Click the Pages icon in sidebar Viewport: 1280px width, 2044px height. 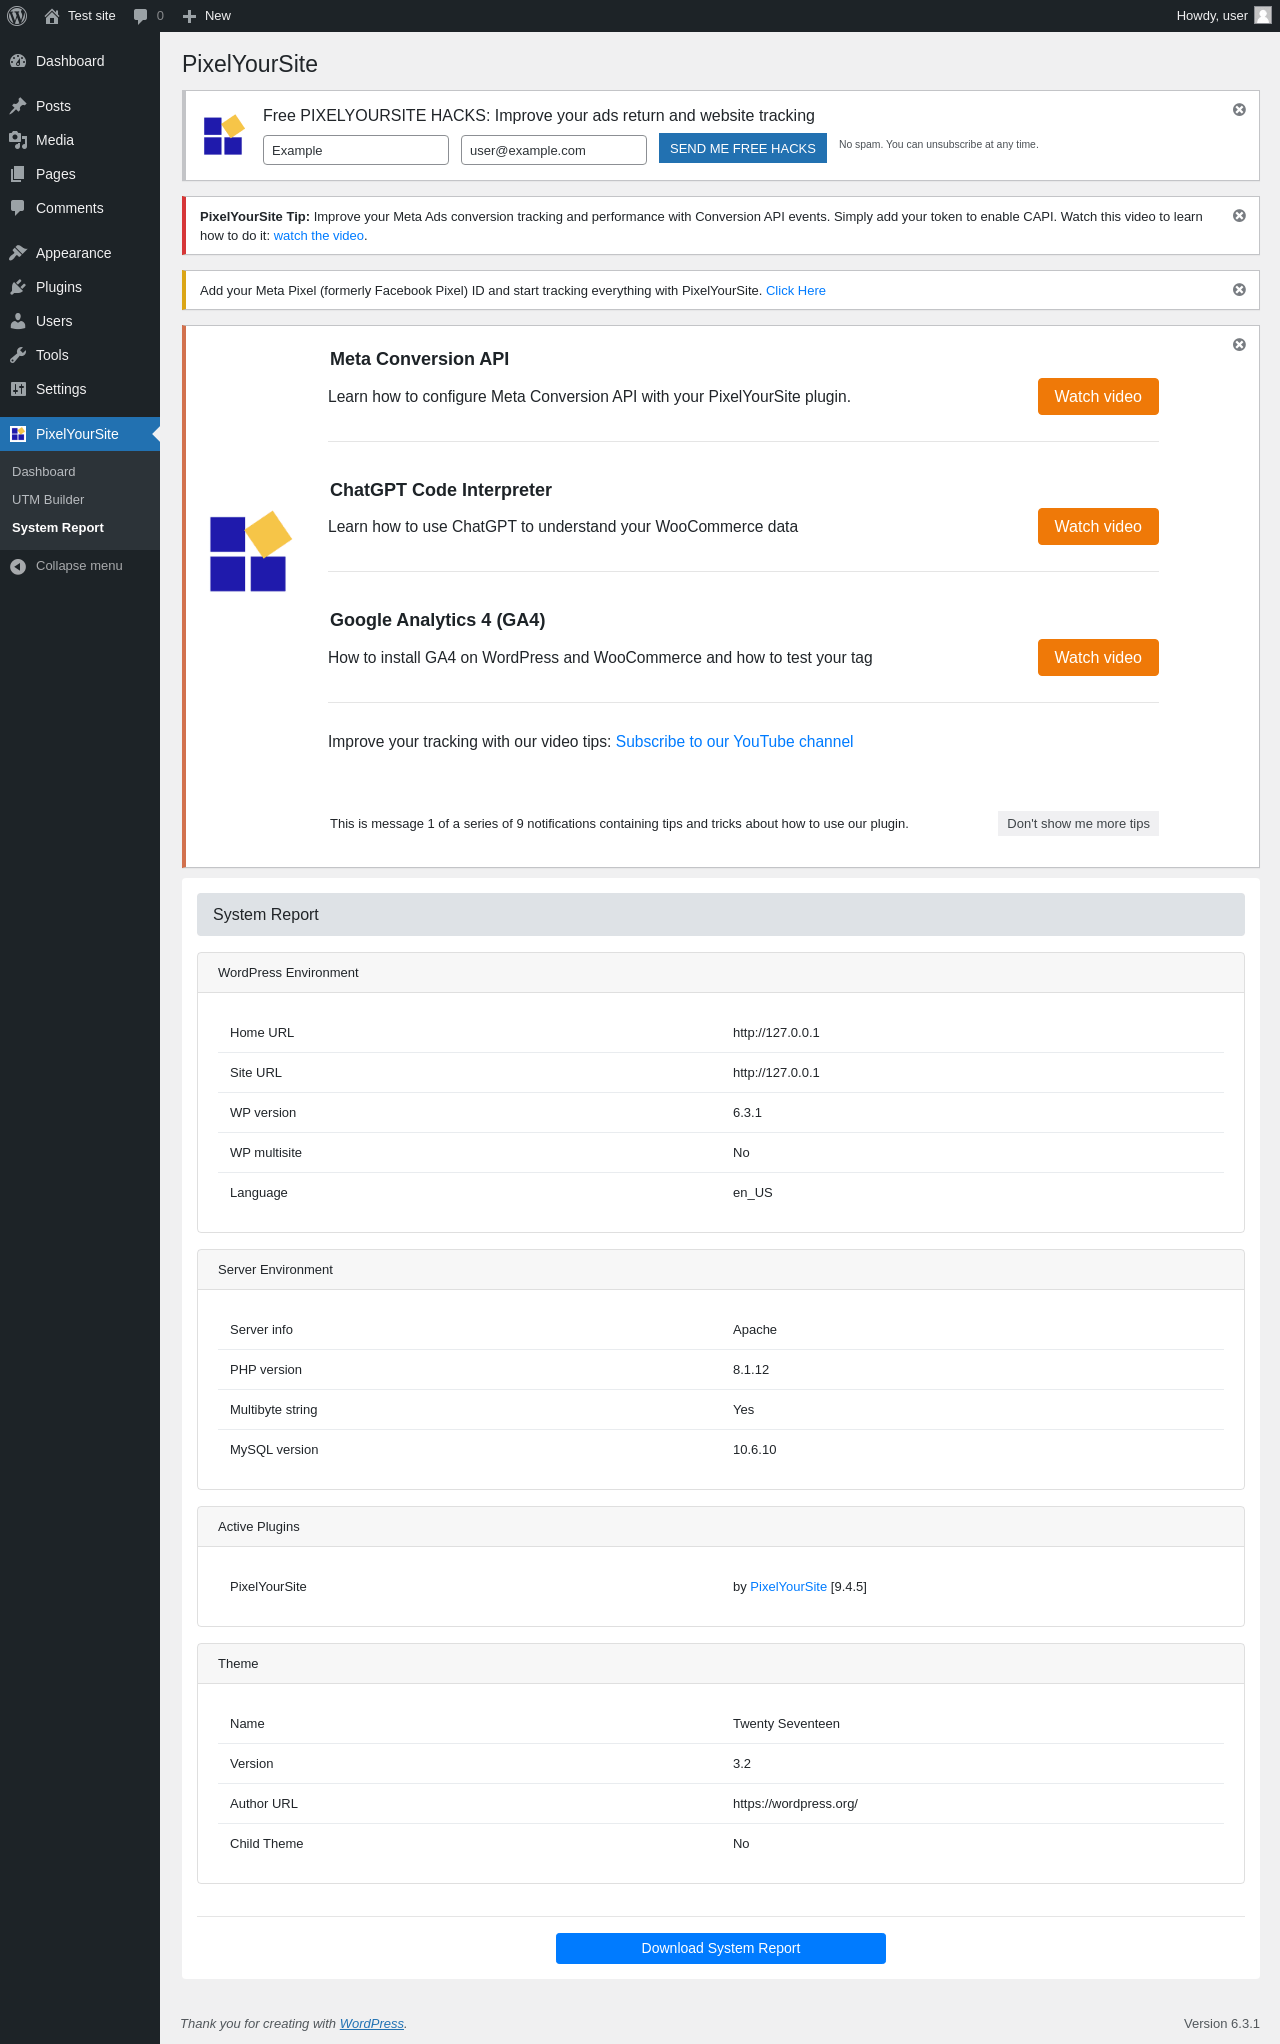pos(18,174)
